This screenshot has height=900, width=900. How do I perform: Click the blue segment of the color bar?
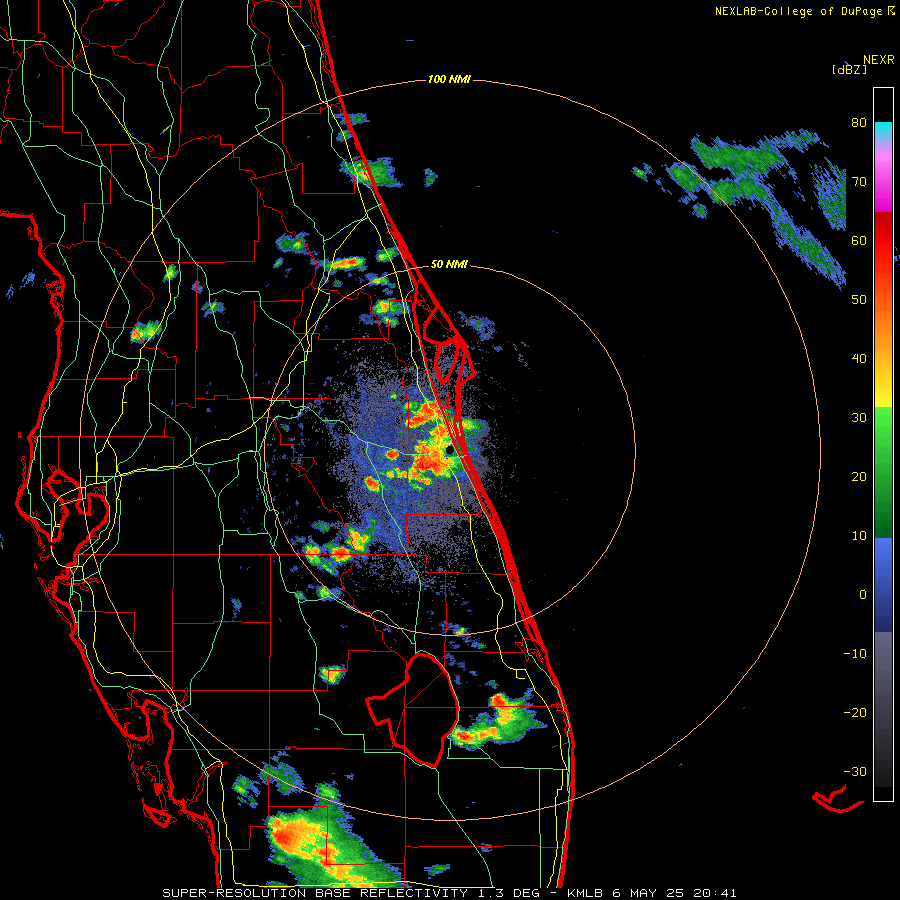click(x=883, y=585)
